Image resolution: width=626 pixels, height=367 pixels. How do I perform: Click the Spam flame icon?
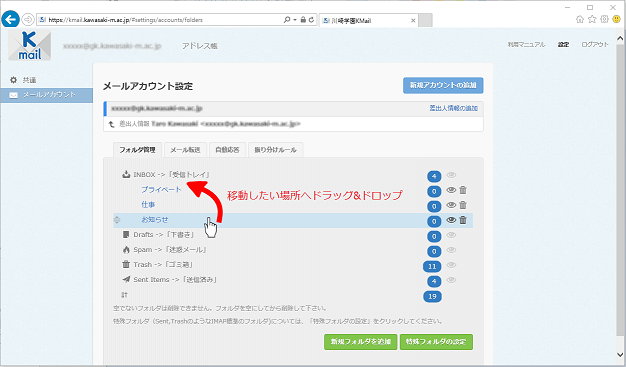point(126,250)
